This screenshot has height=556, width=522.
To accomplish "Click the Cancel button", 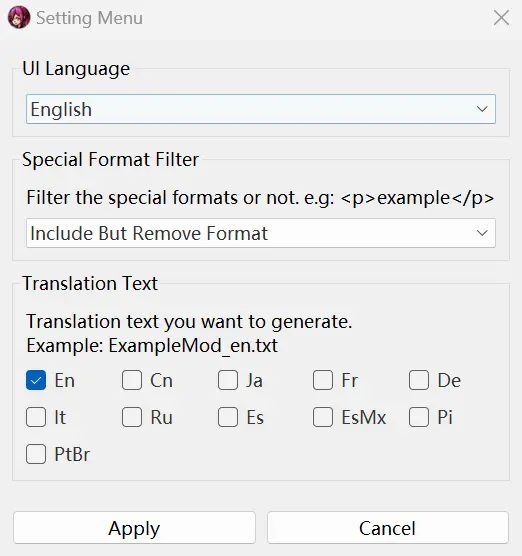I will click(x=388, y=528).
